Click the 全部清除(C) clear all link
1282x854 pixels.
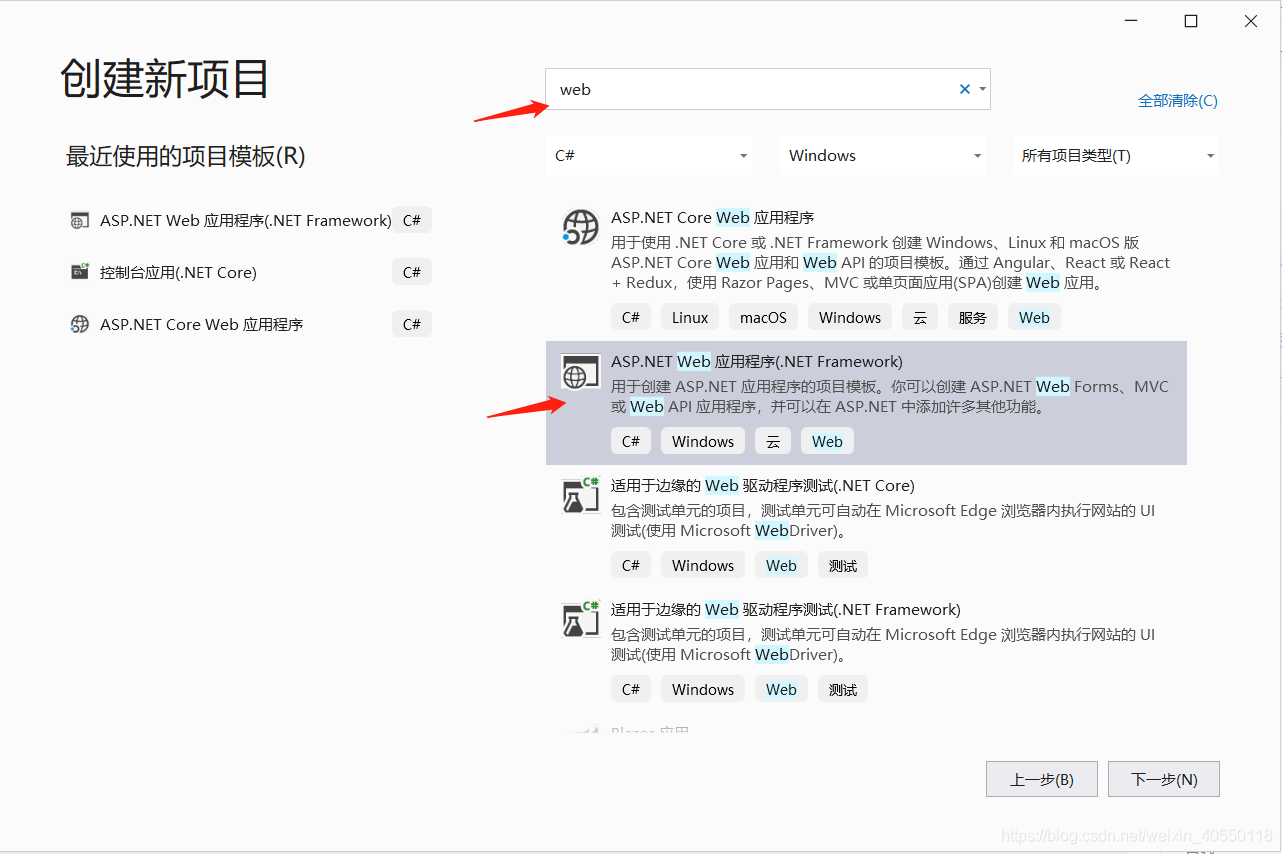[1178, 101]
